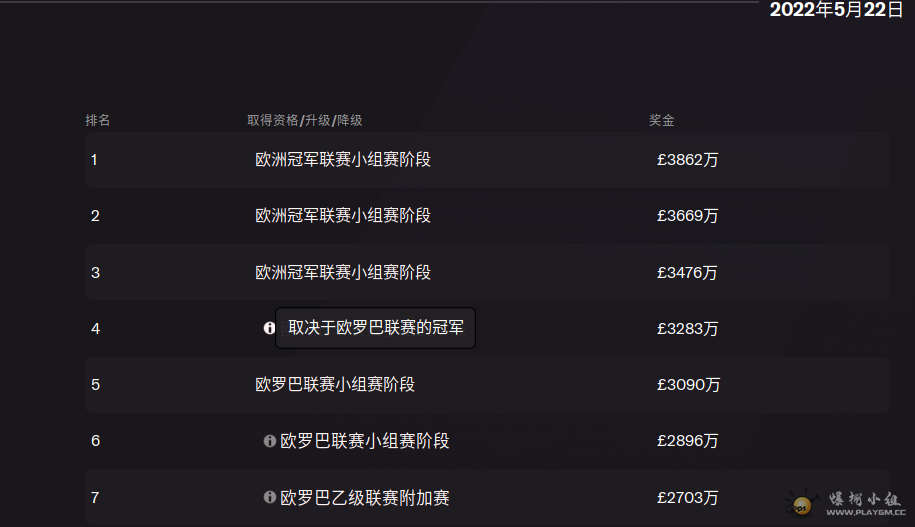
Task: Select the rank 3 row qualification text
Action: point(343,272)
